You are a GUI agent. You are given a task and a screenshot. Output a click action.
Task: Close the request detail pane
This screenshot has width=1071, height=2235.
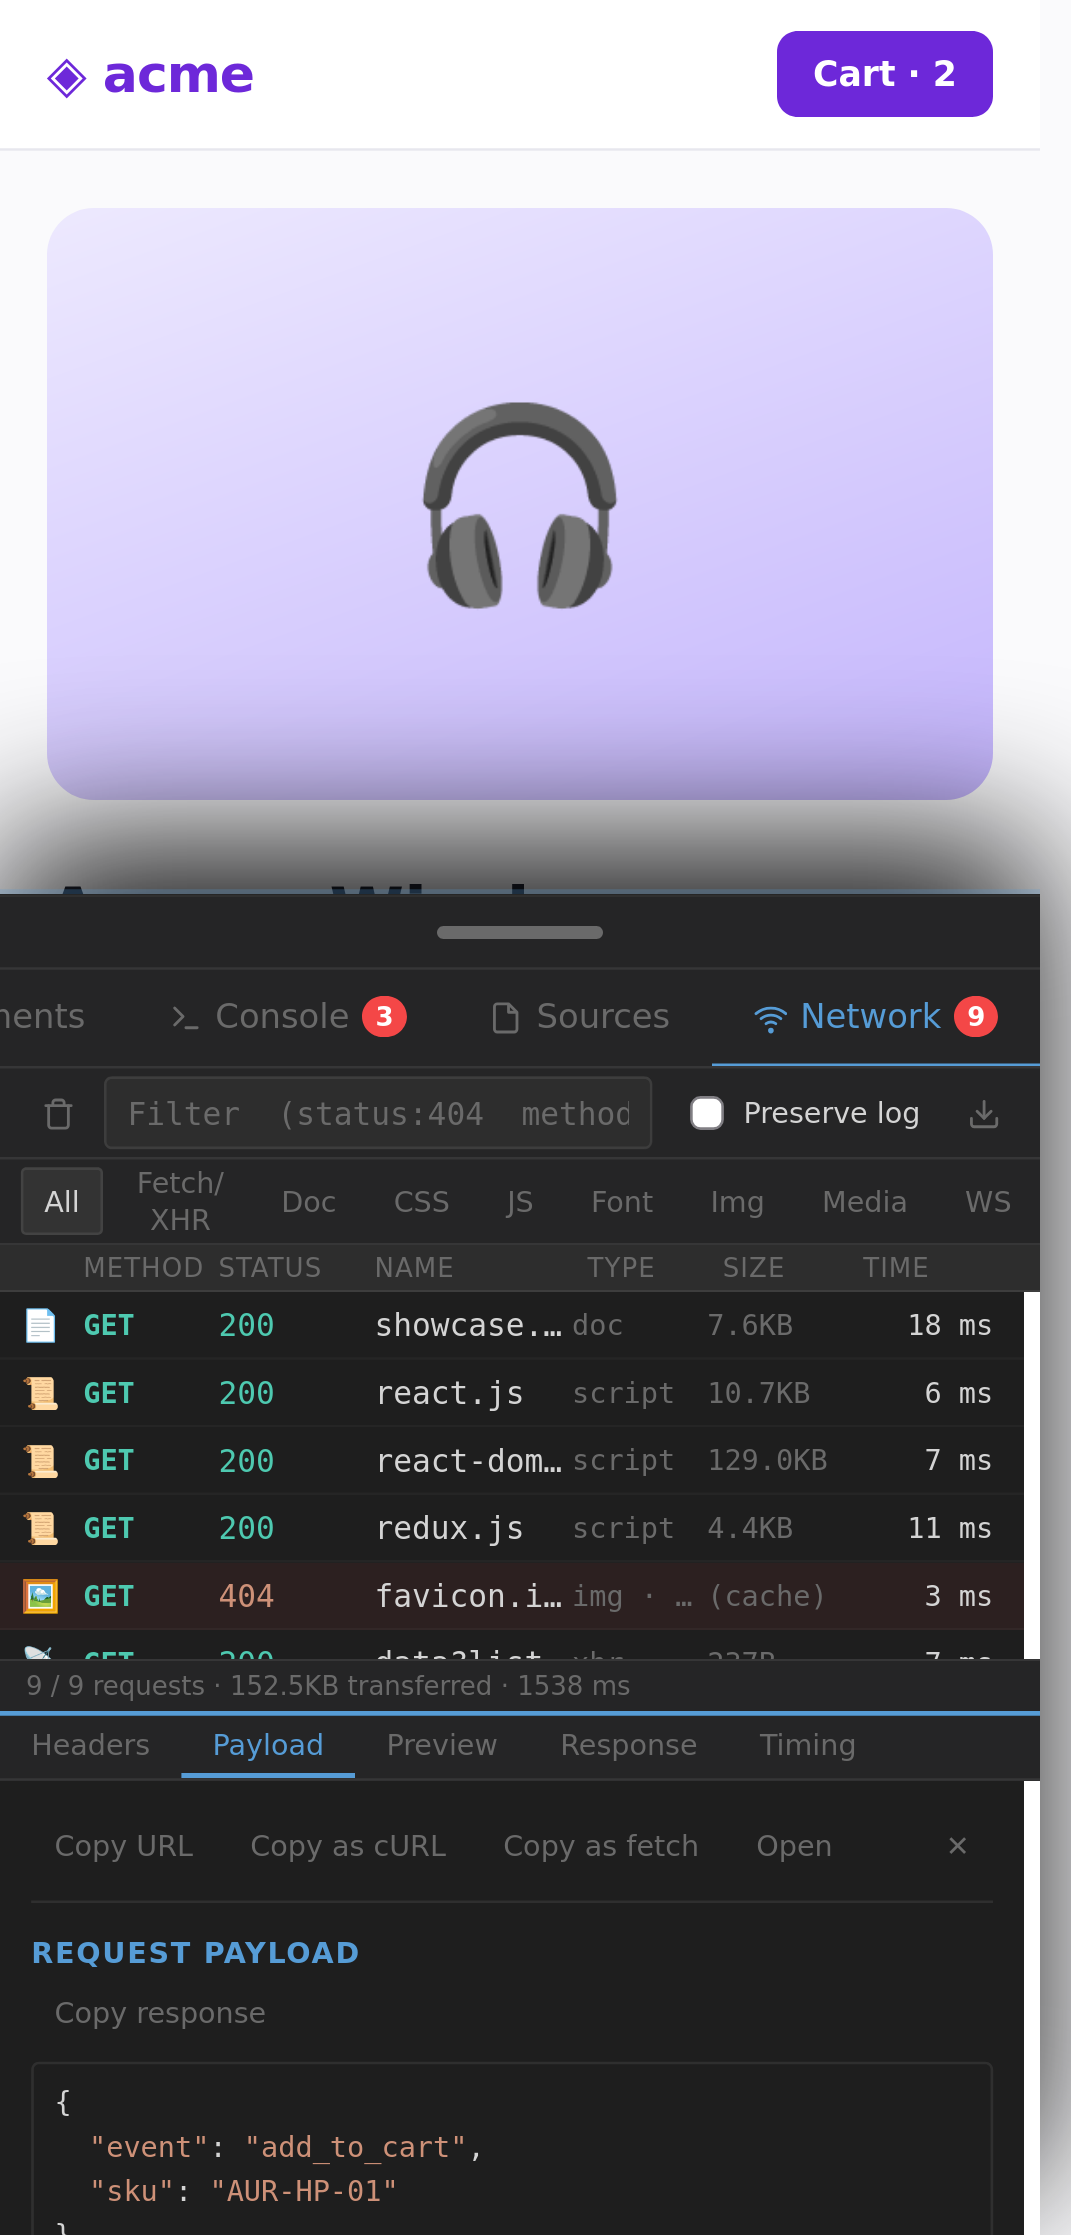tap(957, 1846)
